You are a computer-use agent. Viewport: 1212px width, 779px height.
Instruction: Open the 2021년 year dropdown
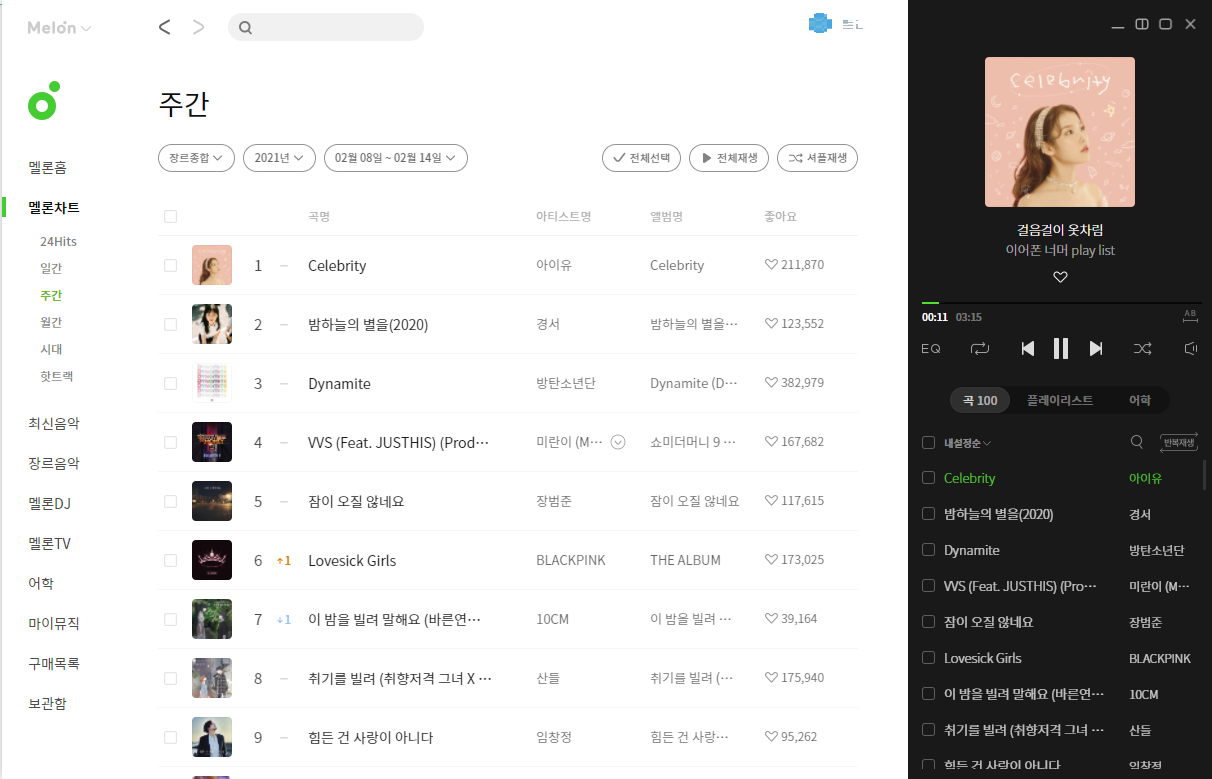[x=279, y=158]
